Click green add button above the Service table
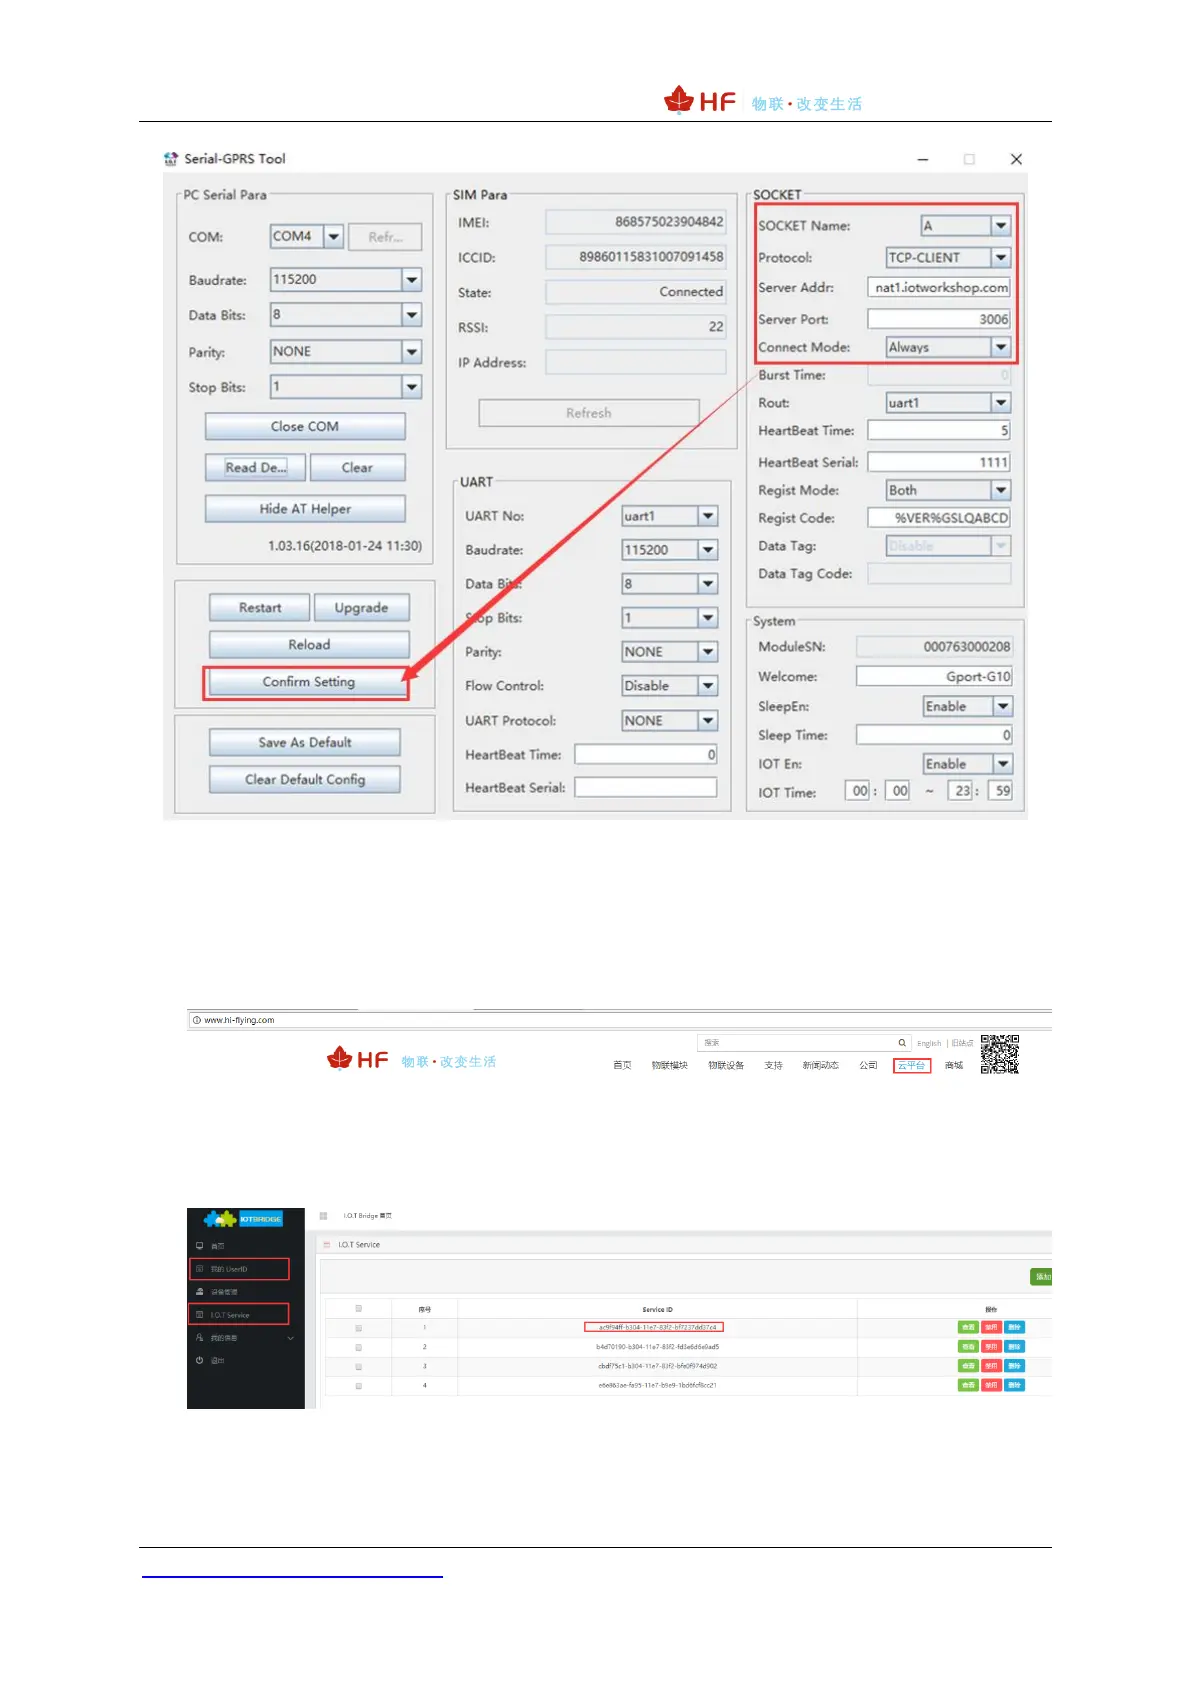This screenshot has height=1684, width=1191. 1041,1277
